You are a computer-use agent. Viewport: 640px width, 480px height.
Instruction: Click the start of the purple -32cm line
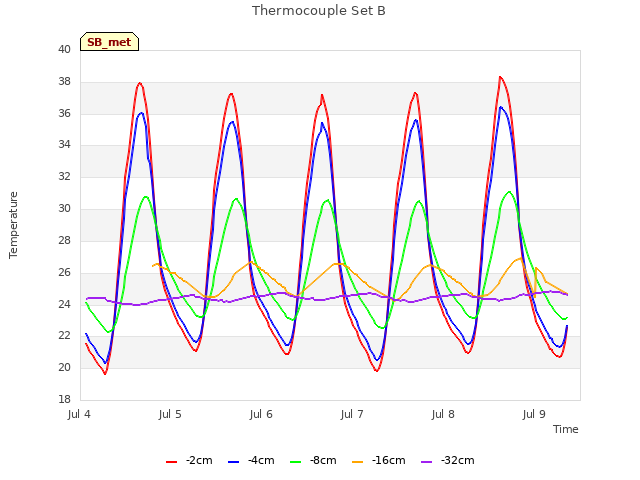pyautogui.click(x=86, y=298)
